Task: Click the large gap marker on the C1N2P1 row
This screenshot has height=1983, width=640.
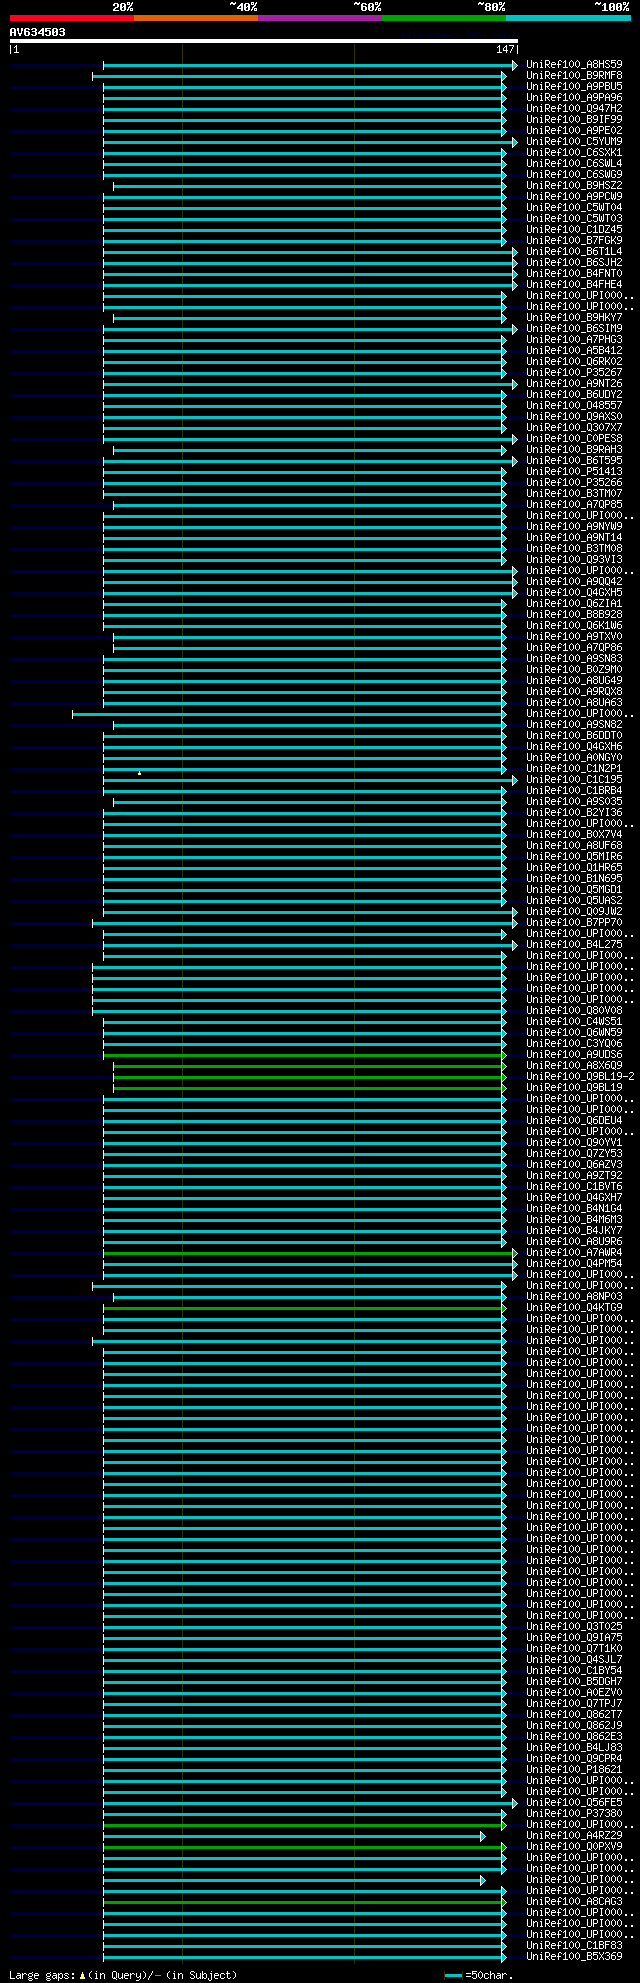Action: click(139, 772)
